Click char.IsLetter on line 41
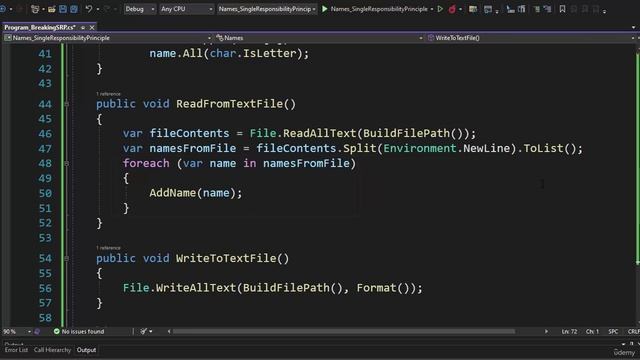 tap(253, 53)
